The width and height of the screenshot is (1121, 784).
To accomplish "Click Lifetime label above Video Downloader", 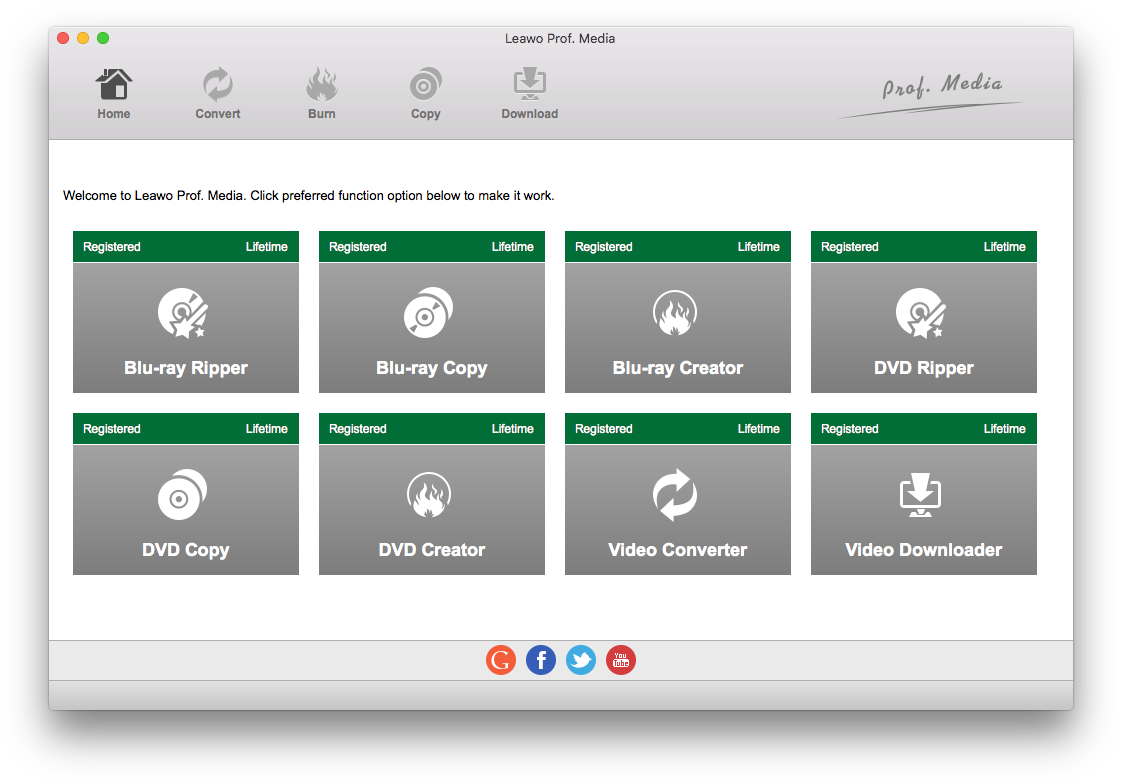I will (1004, 429).
